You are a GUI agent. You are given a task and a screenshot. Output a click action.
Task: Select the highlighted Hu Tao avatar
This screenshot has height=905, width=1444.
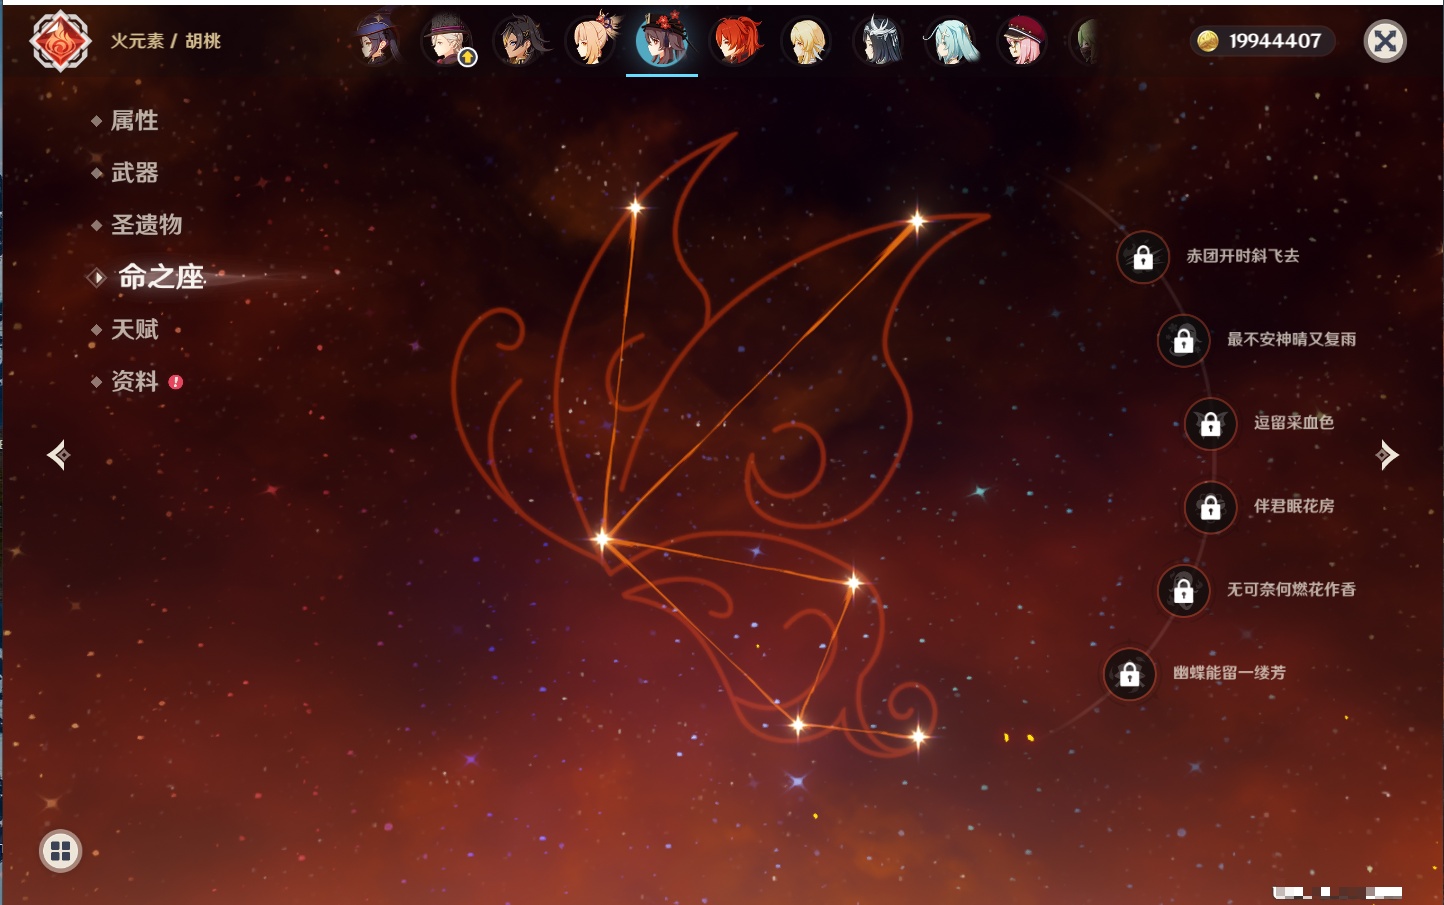click(x=662, y=42)
